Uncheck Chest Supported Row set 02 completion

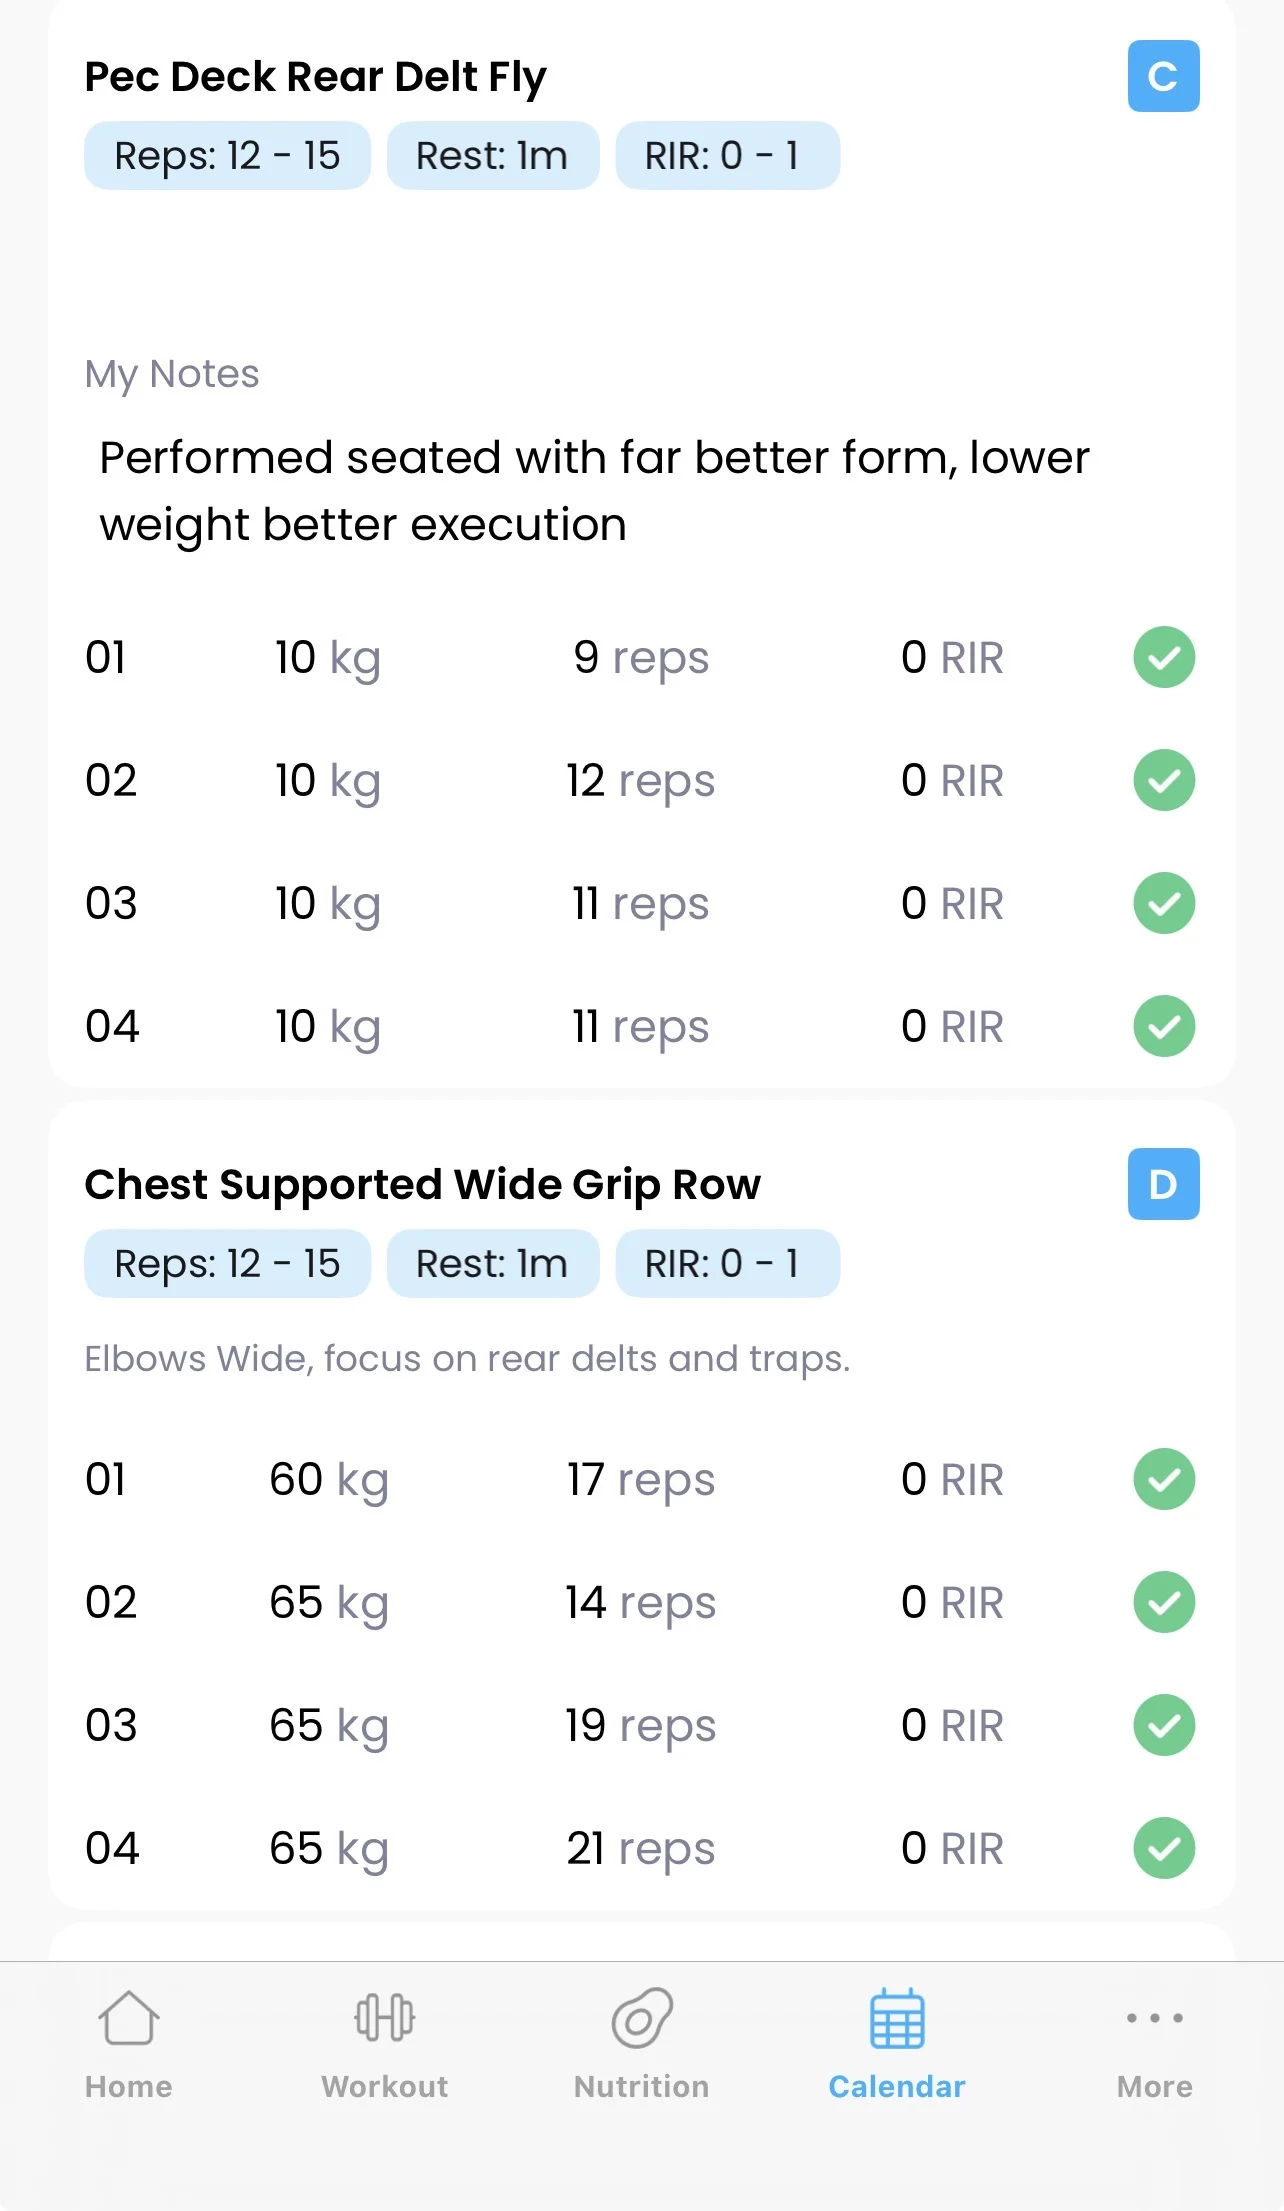pyautogui.click(x=1163, y=1602)
